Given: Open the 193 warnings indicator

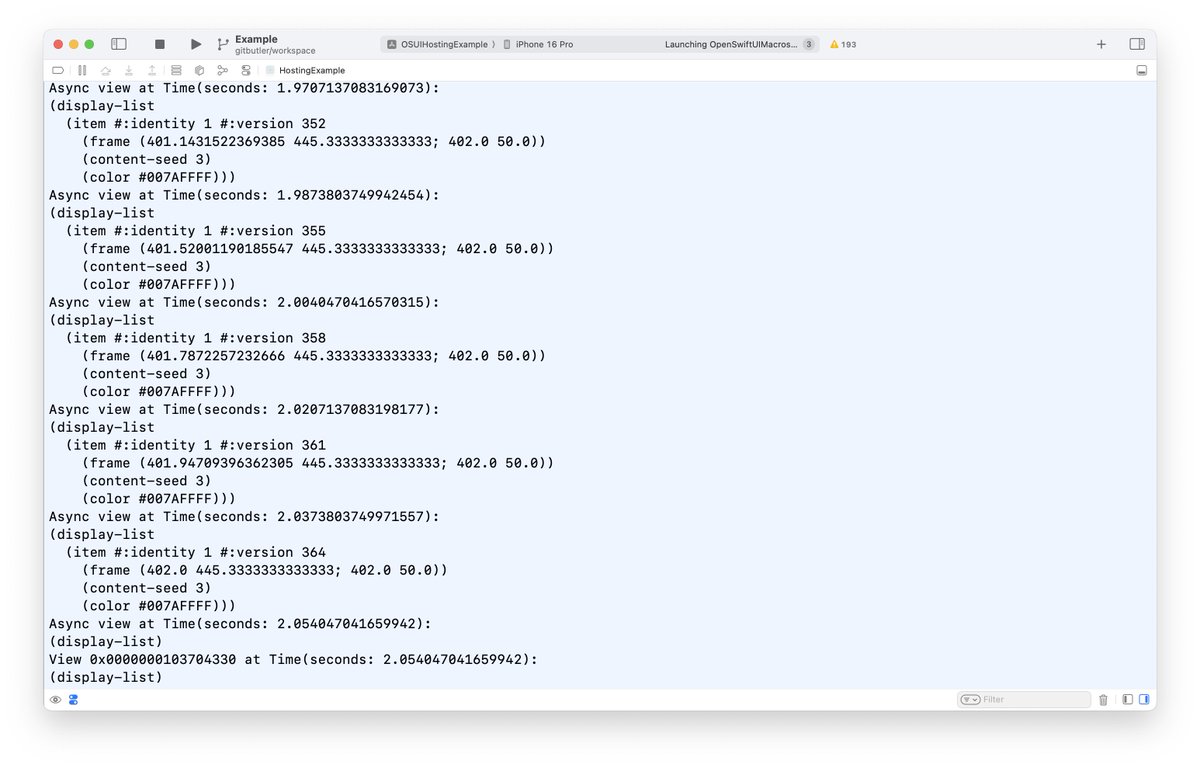Looking at the screenshot, I should (843, 44).
